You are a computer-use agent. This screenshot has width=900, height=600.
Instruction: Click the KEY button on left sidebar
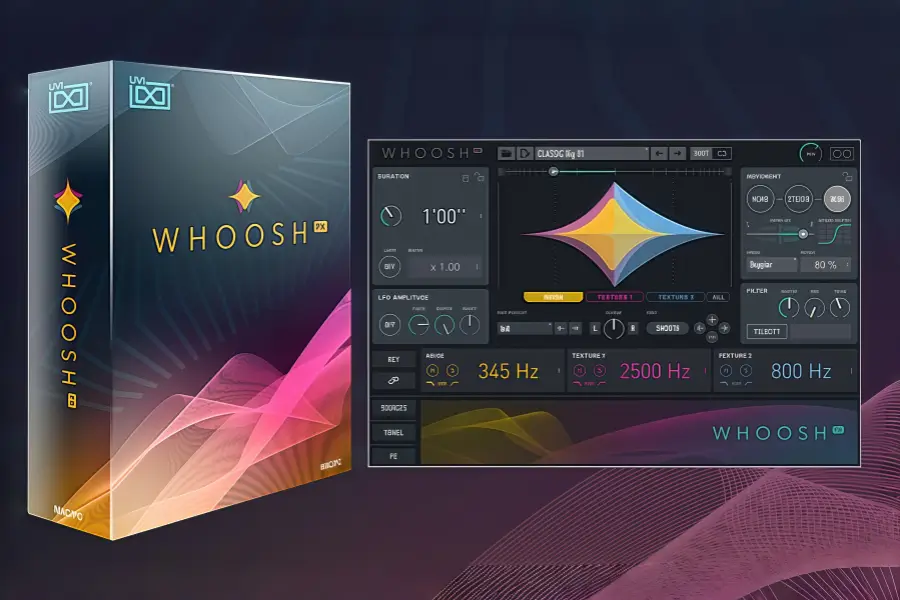(393, 359)
